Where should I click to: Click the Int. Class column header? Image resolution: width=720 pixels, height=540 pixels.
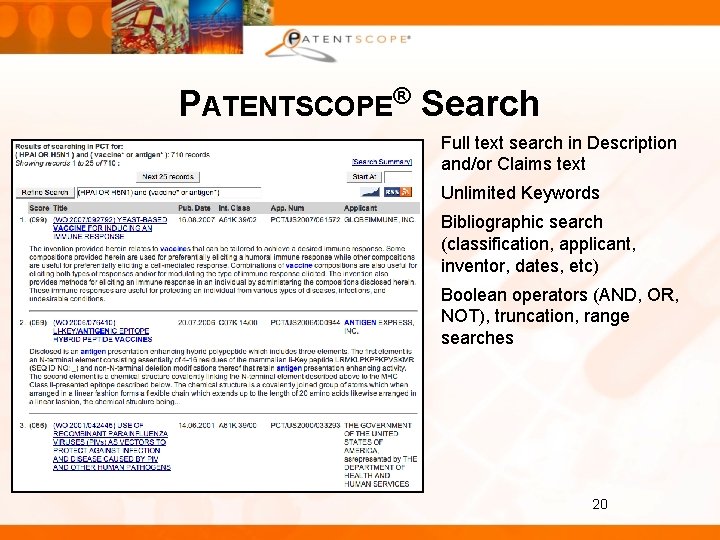point(234,208)
